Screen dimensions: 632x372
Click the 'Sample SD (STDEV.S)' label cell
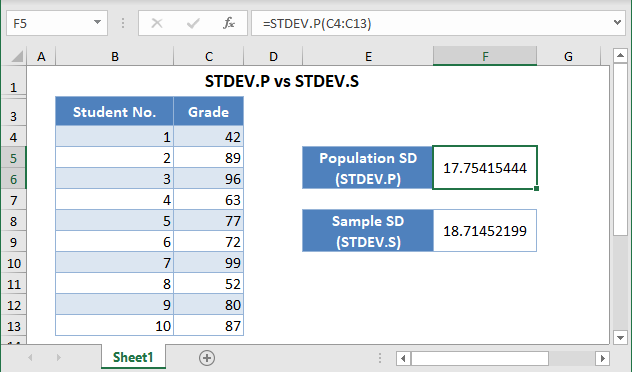pos(368,231)
